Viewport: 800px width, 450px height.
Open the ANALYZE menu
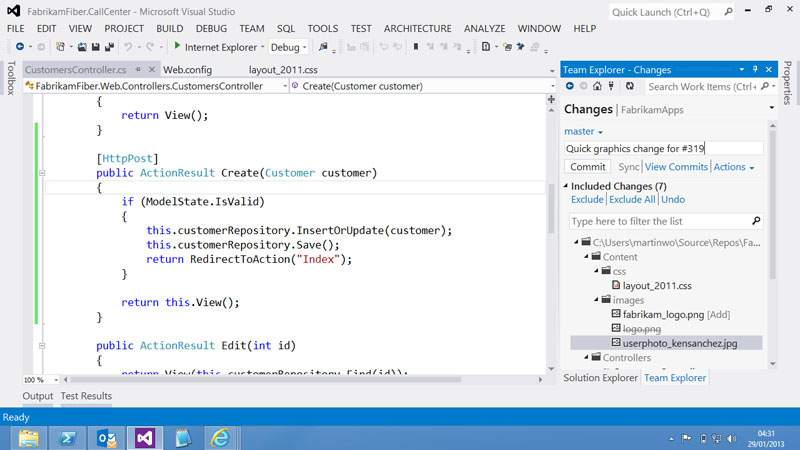click(x=484, y=29)
